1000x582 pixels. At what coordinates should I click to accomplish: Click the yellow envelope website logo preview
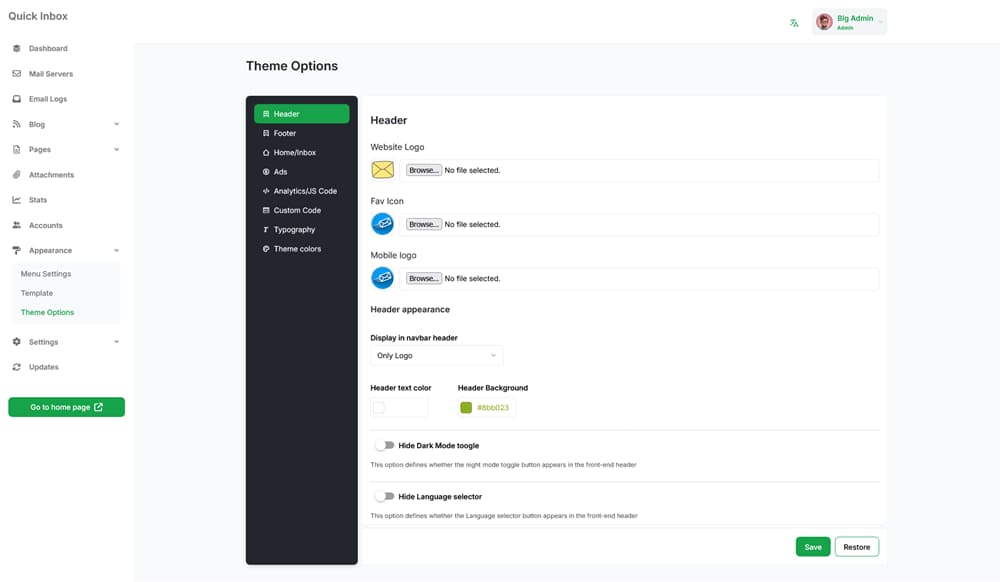point(383,170)
